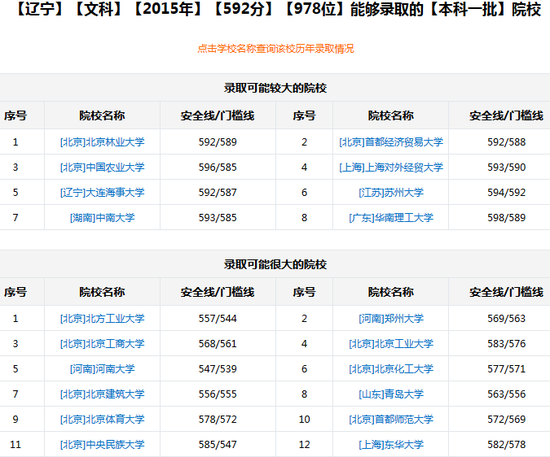This screenshot has height=457, width=550.
Task: Click the value 568/561
Action: click(217, 344)
